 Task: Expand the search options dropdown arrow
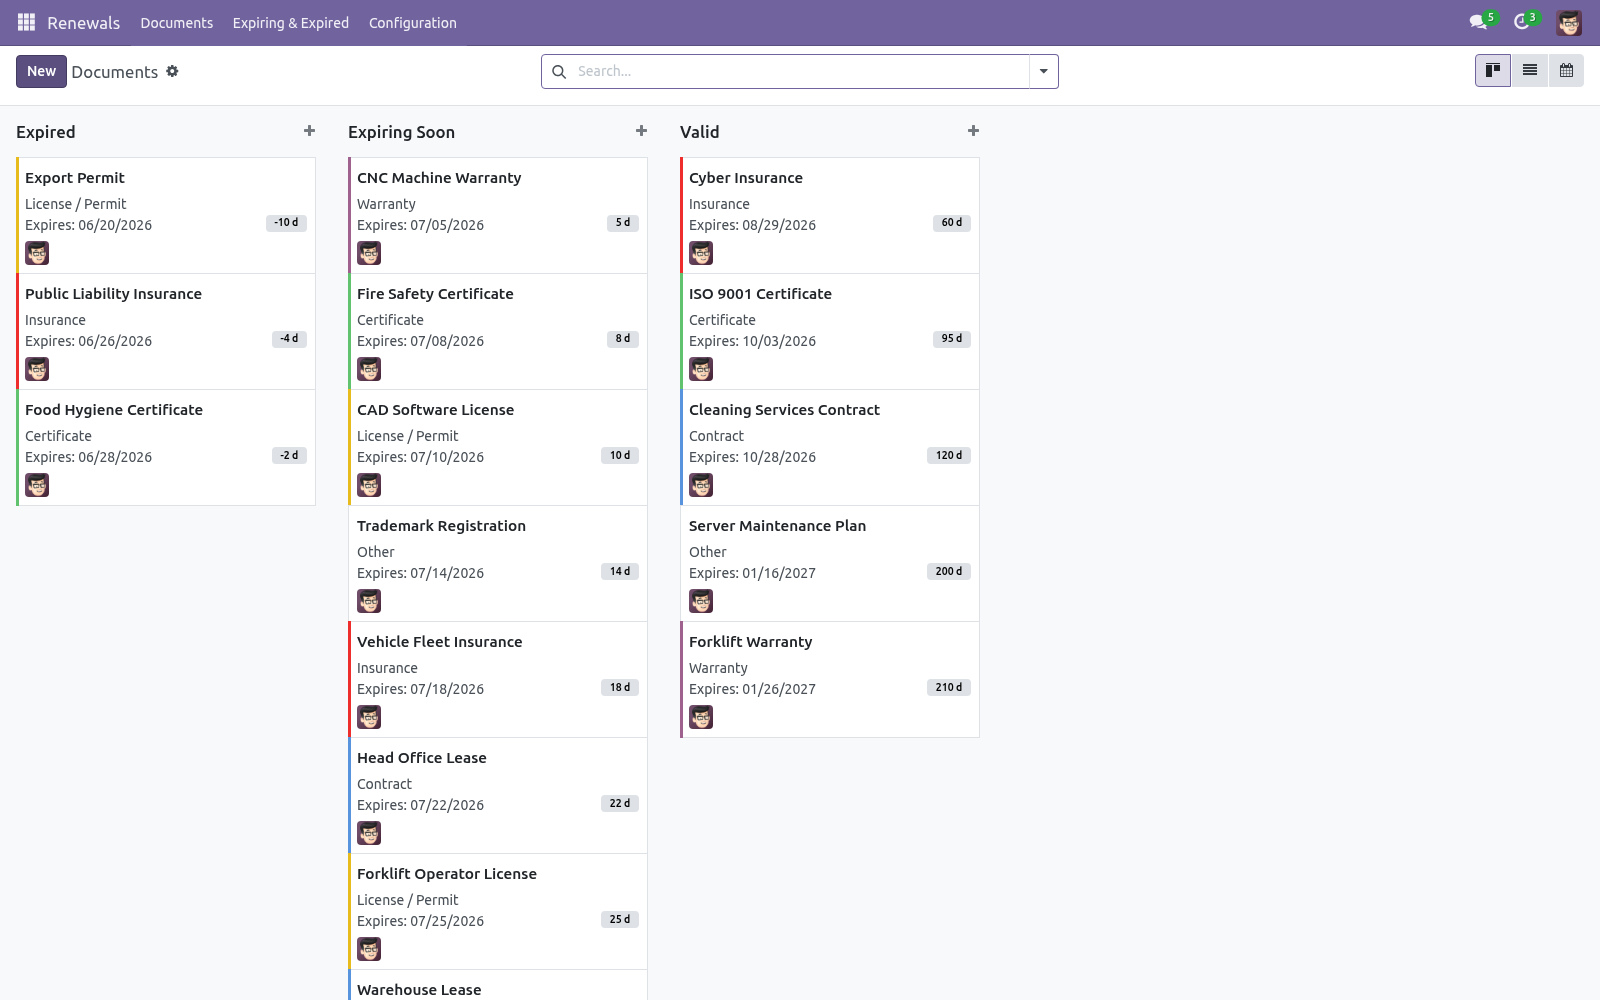[x=1043, y=72]
